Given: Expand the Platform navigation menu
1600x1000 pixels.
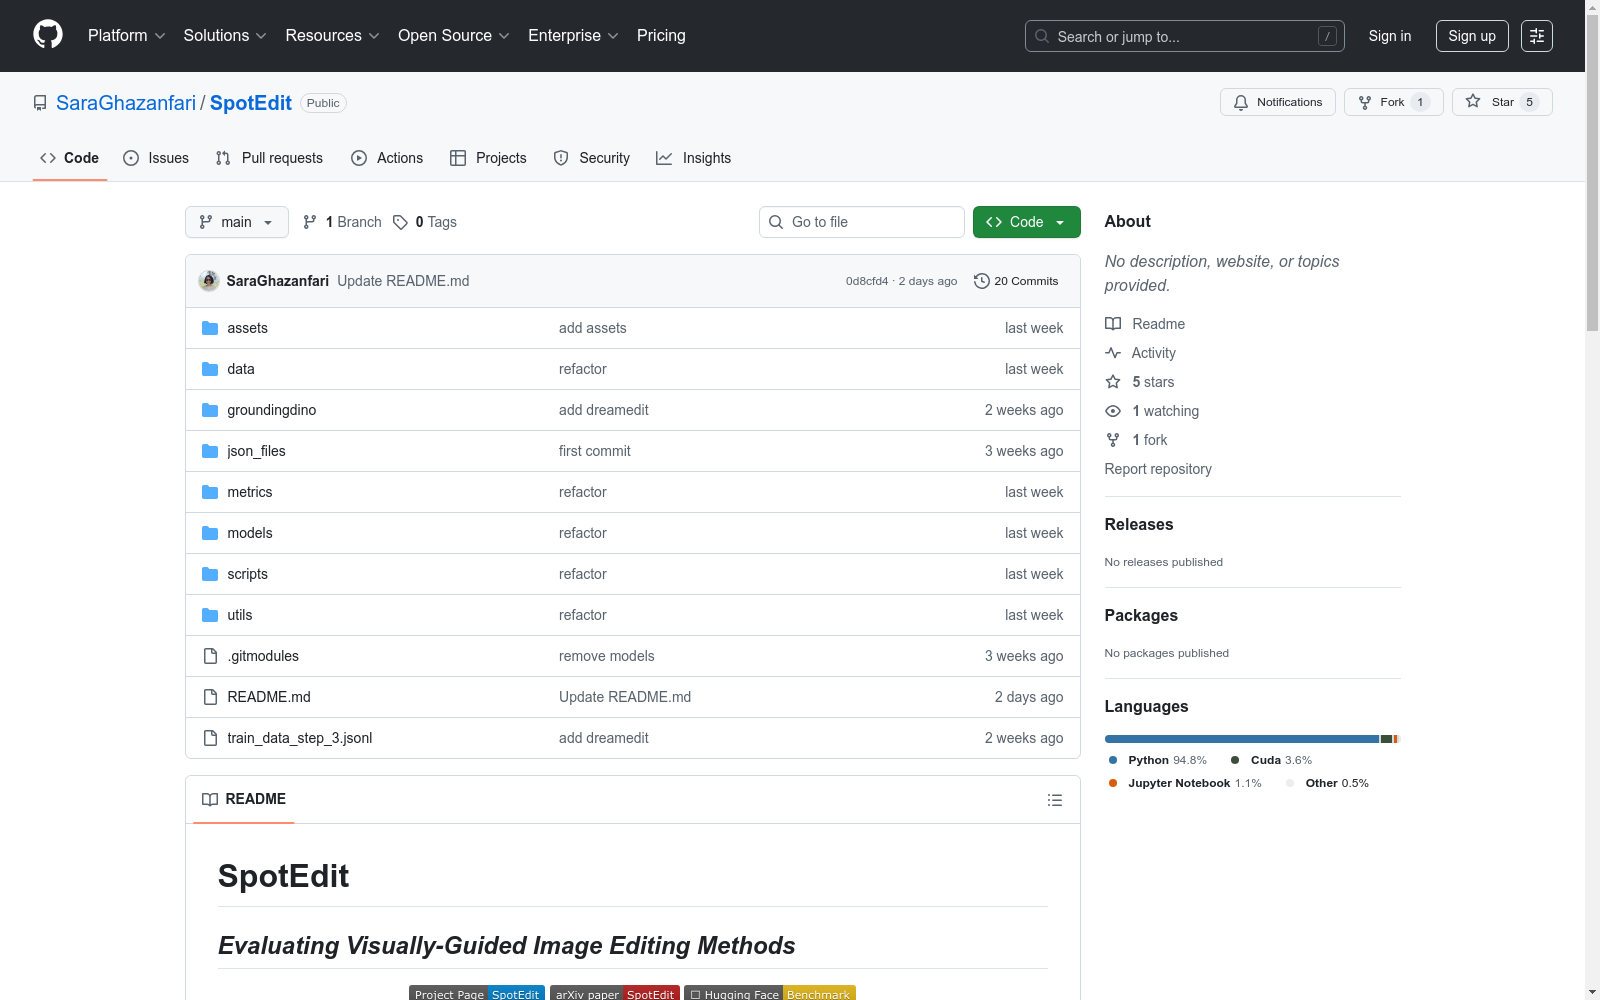Looking at the screenshot, I should pyautogui.click(x=126, y=36).
